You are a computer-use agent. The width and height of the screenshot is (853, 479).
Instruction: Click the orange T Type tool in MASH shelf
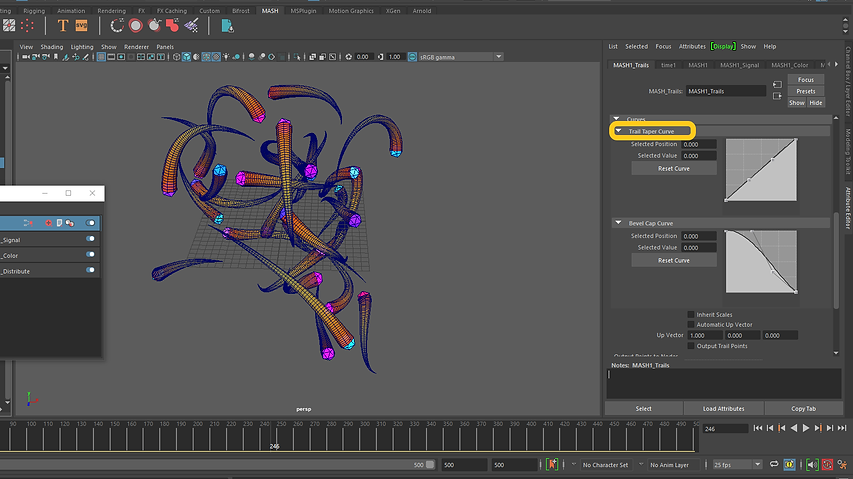point(63,26)
